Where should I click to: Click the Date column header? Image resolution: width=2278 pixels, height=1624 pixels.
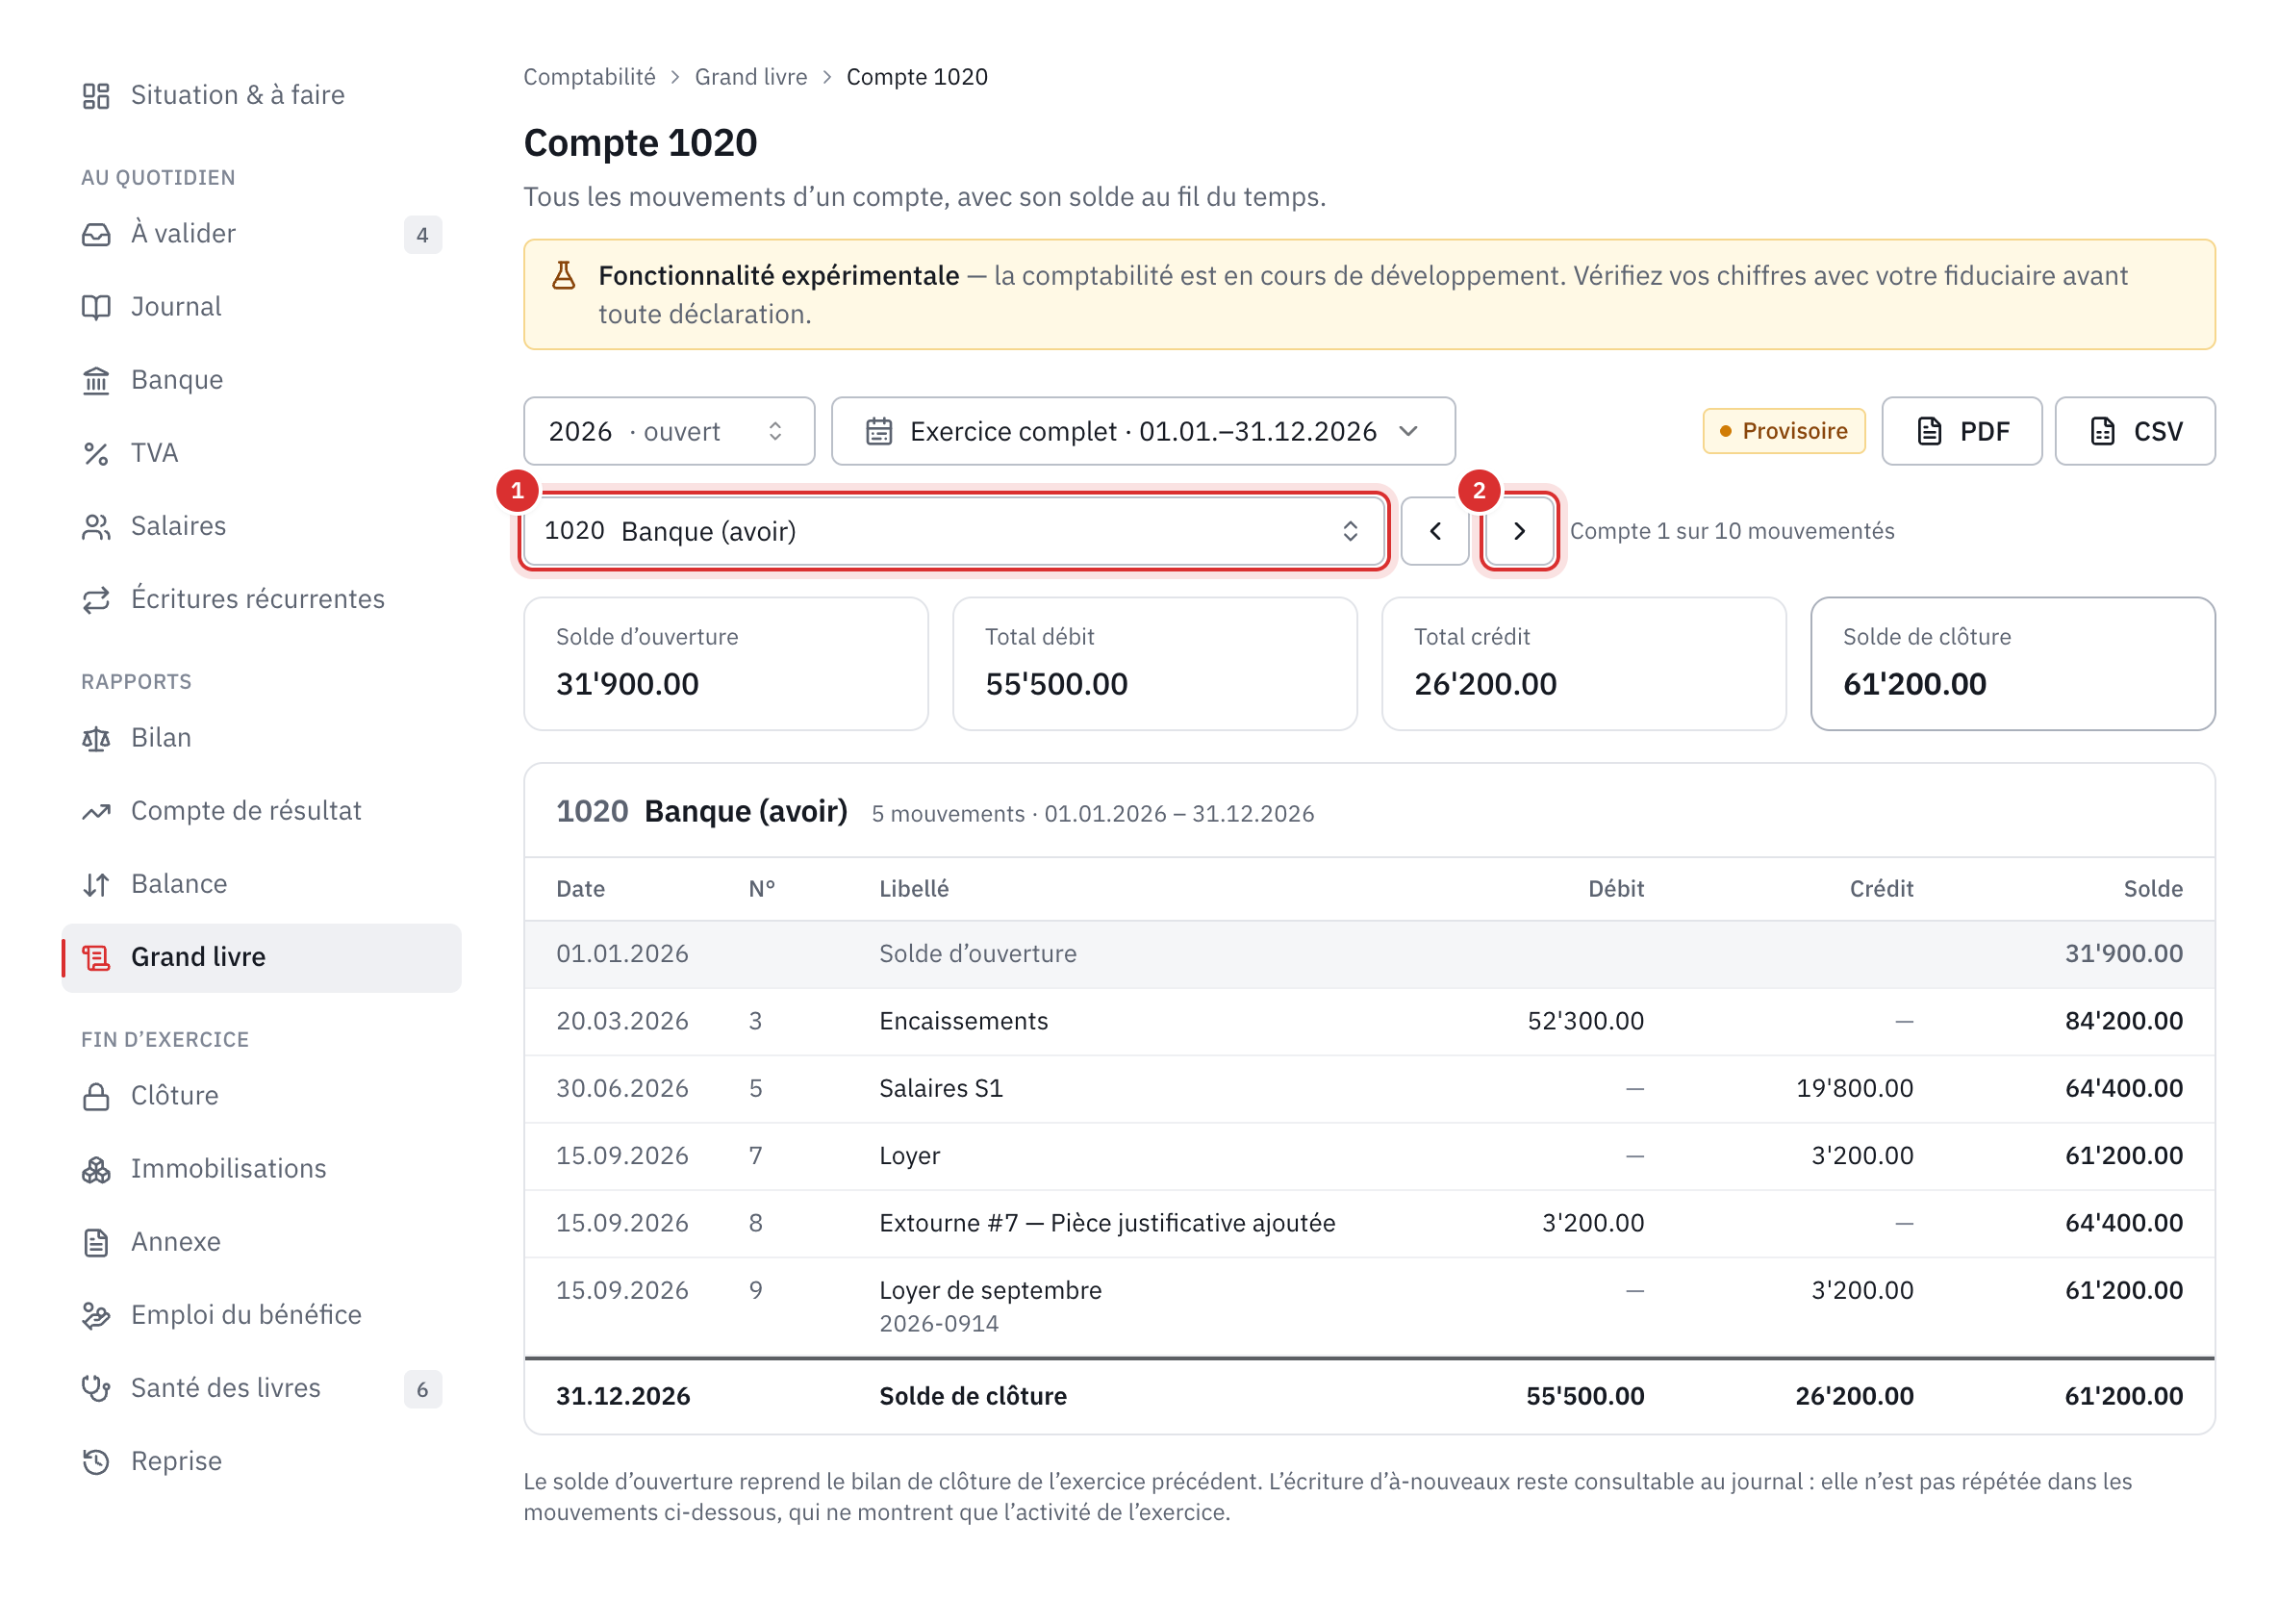click(581, 889)
